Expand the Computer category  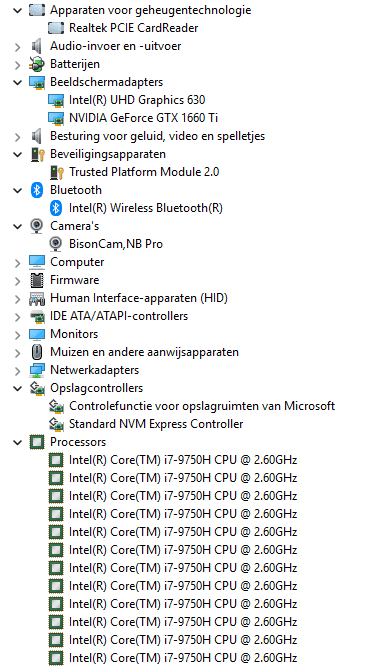coord(18,262)
